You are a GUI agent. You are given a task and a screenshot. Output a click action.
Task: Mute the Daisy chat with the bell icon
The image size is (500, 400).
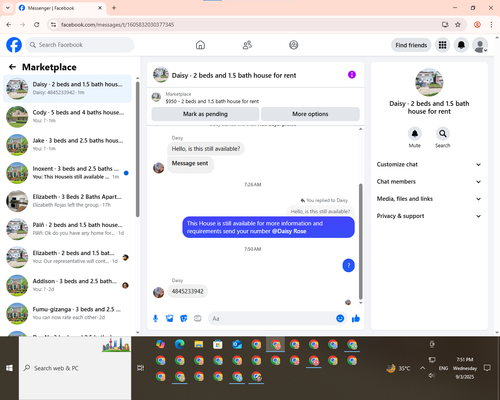point(415,134)
